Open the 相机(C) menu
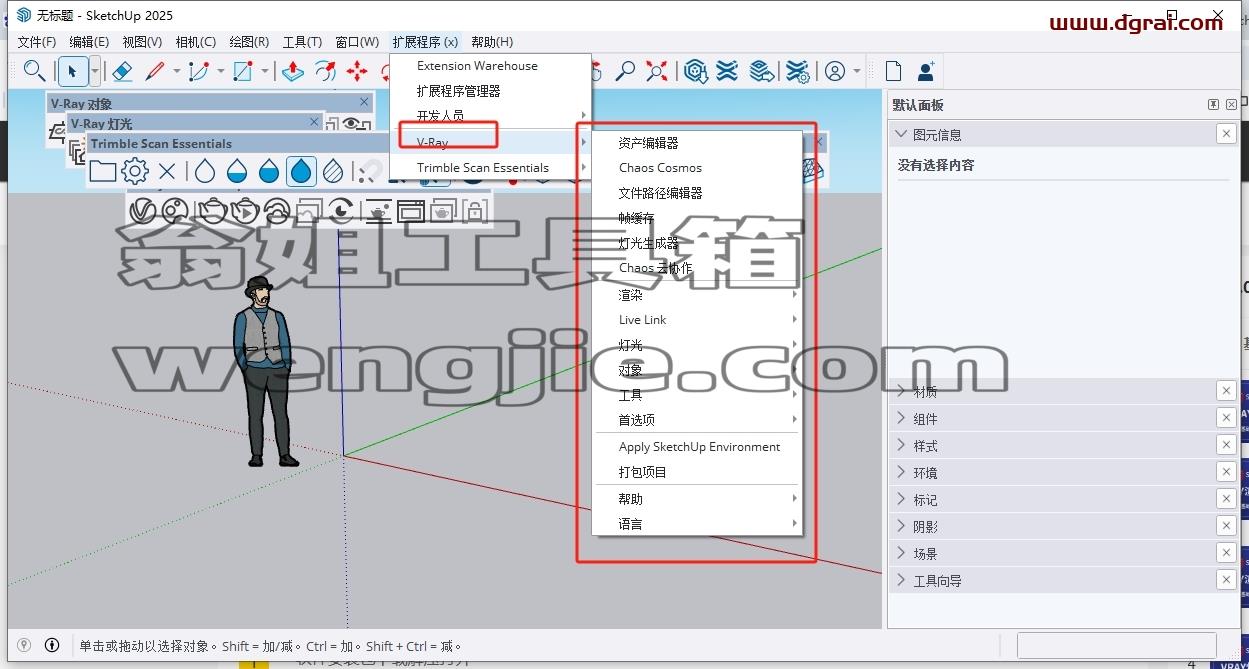The width and height of the screenshot is (1249, 669). (195, 42)
